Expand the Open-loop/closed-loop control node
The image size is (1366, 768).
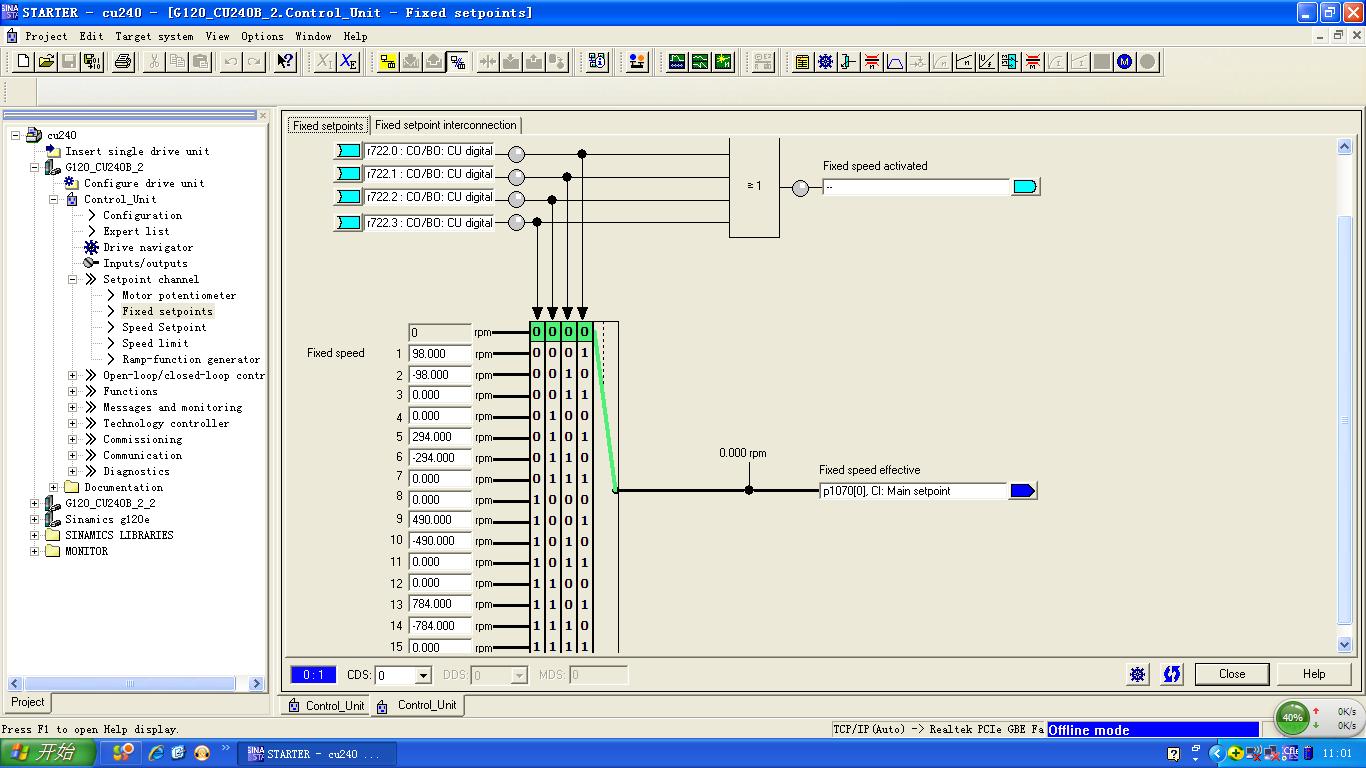[x=73, y=375]
